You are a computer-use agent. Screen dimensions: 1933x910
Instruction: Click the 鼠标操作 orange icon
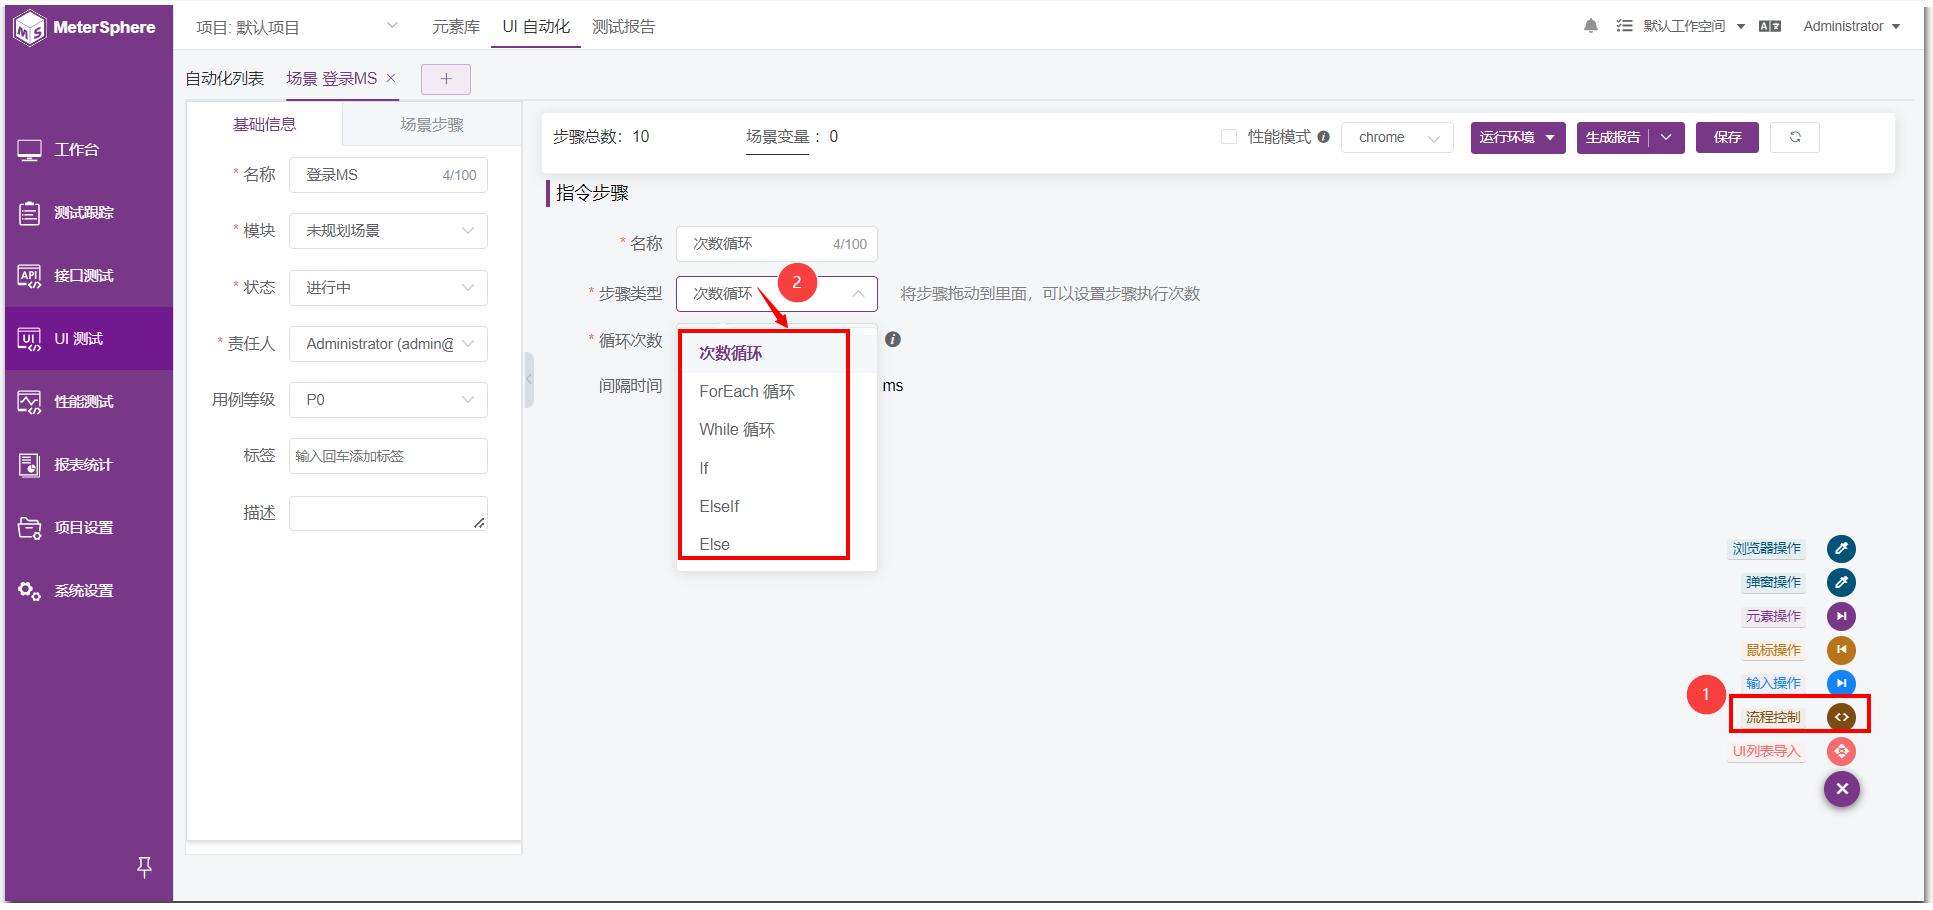pyautogui.click(x=1841, y=650)
